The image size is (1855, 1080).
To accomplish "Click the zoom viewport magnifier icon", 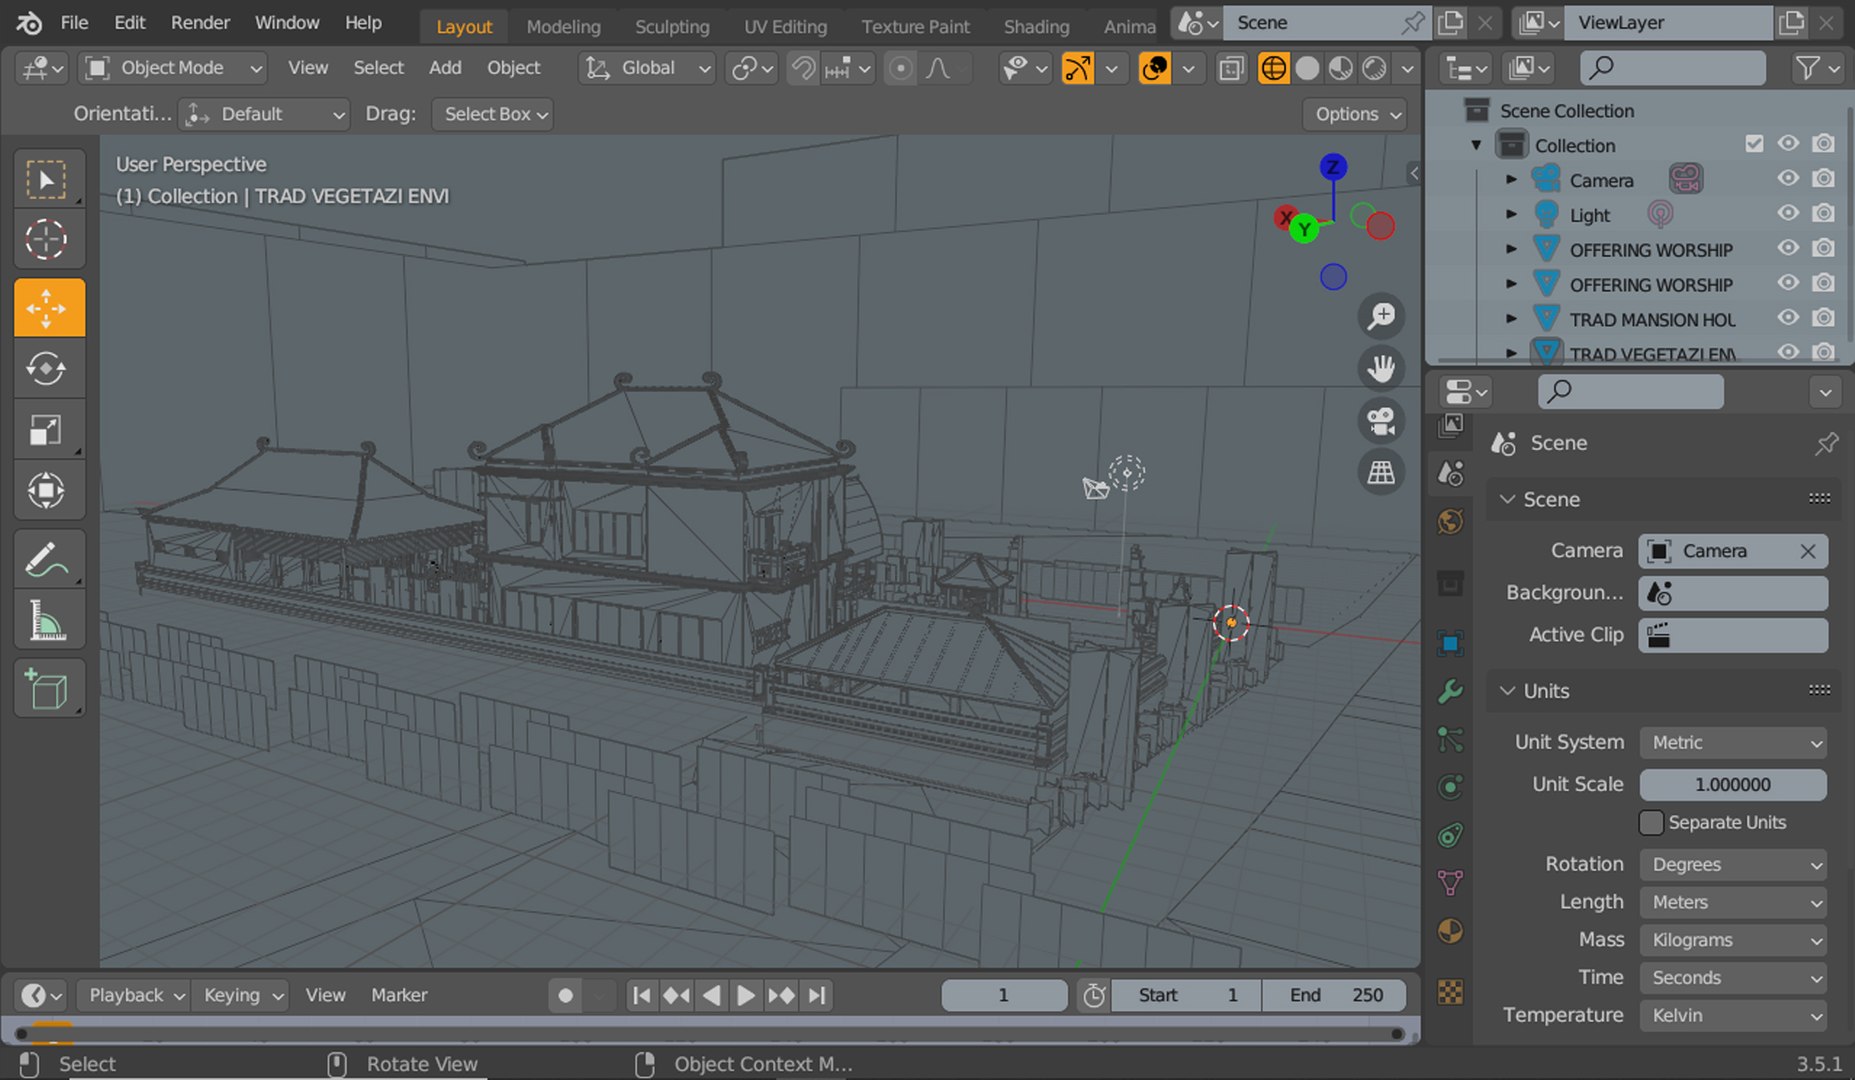I will click(1381, 316).
